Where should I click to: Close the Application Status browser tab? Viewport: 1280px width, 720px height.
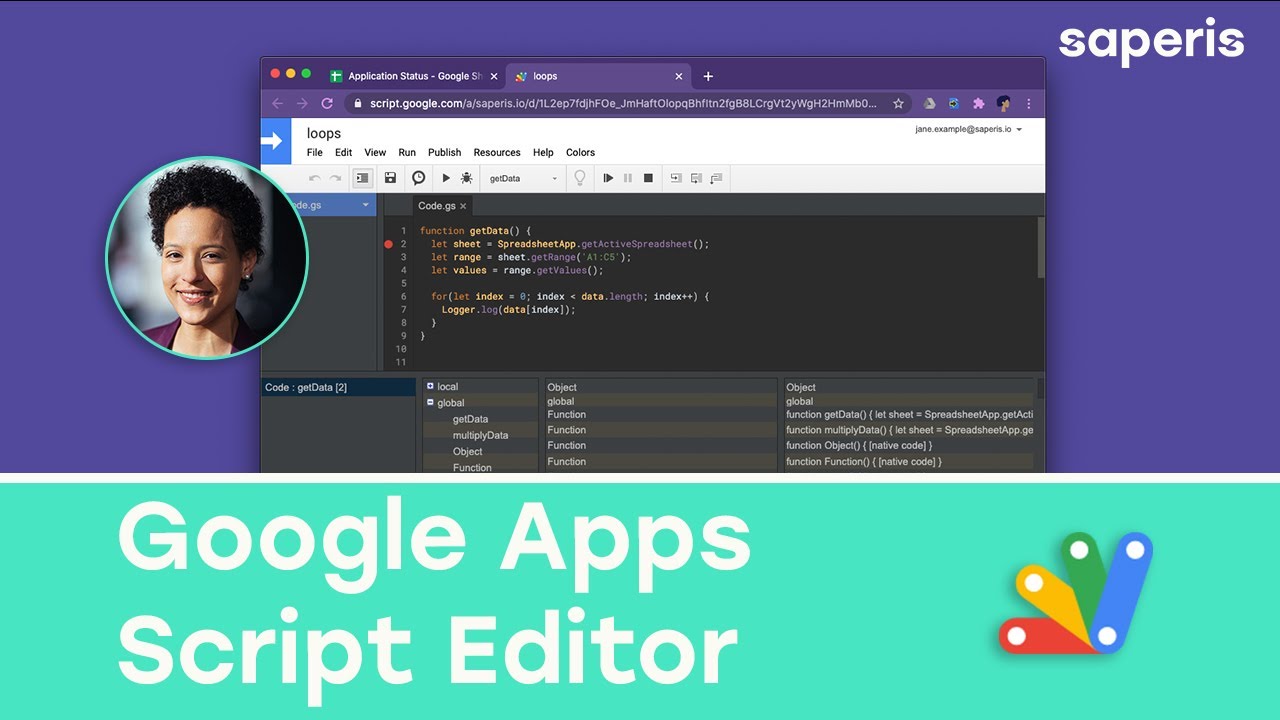494,76
